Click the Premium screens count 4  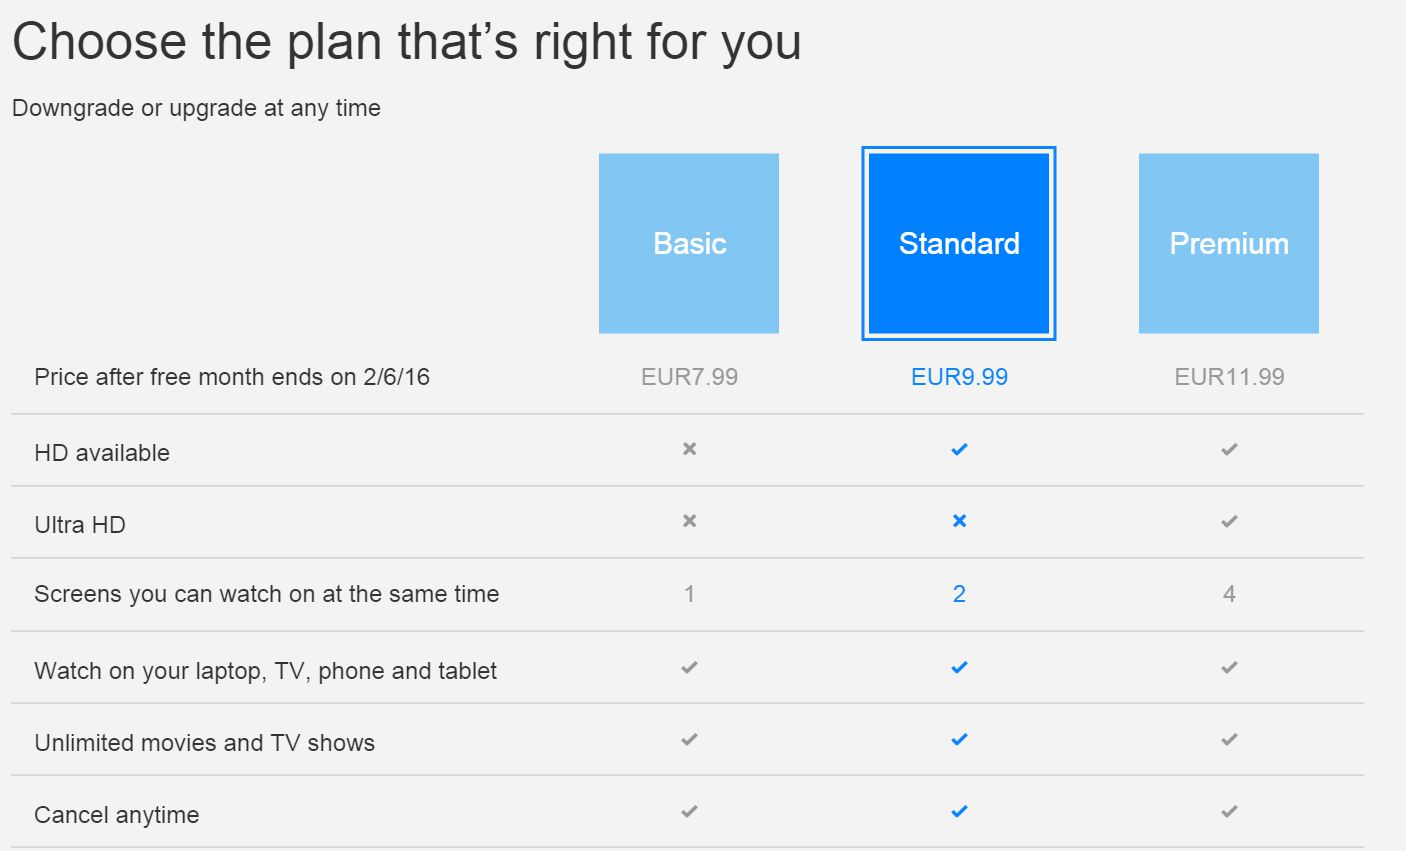pos(1229,594)
